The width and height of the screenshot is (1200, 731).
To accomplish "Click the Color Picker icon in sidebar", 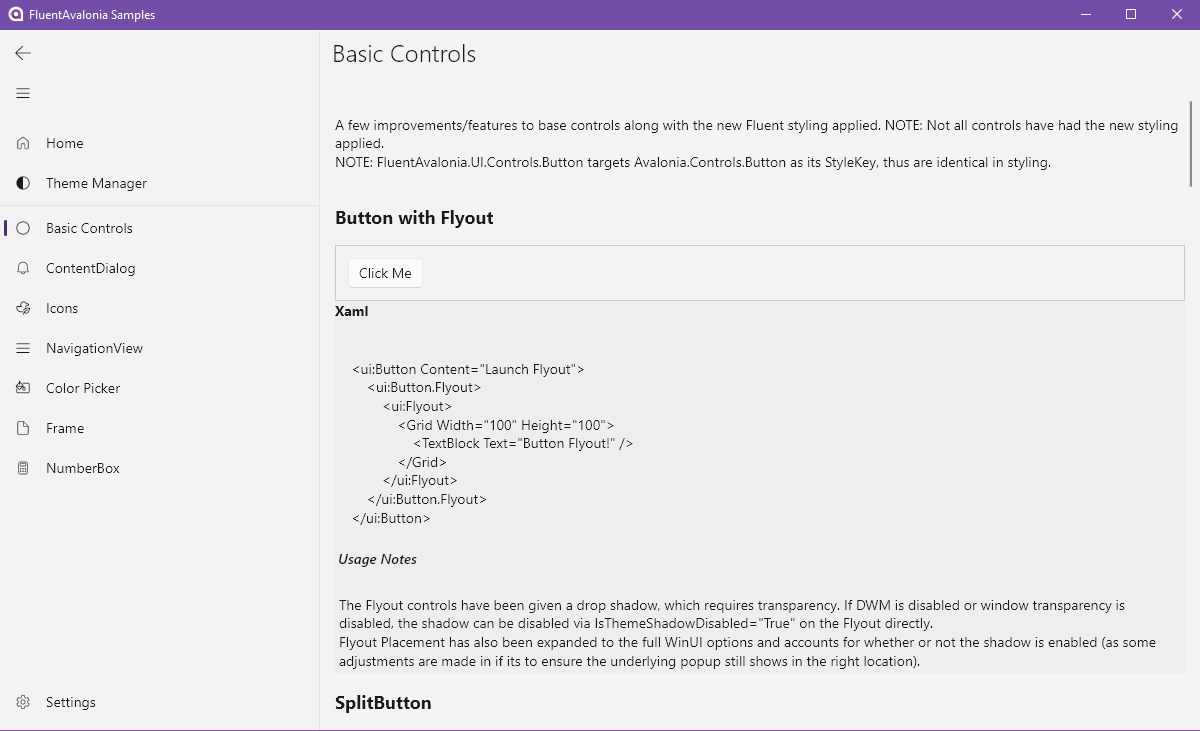I will 23,388.
